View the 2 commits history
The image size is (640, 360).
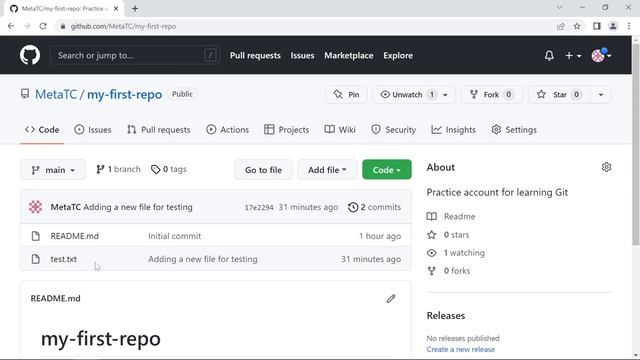pos(374,207)
